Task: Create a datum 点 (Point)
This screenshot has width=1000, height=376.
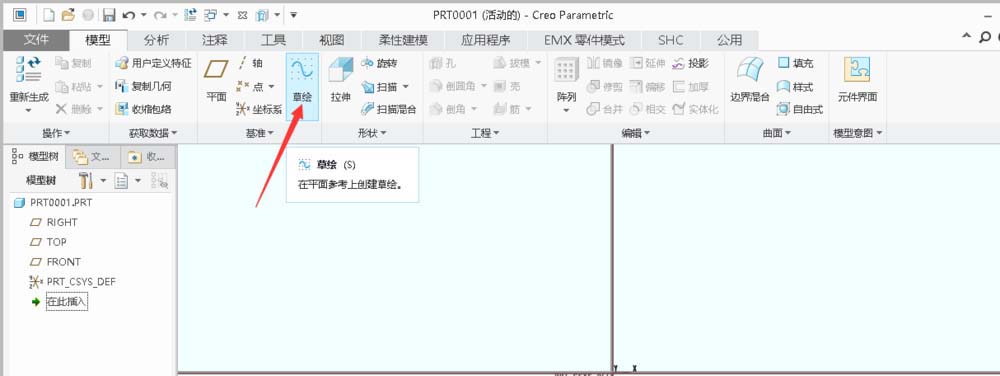Action: [251, 86]
